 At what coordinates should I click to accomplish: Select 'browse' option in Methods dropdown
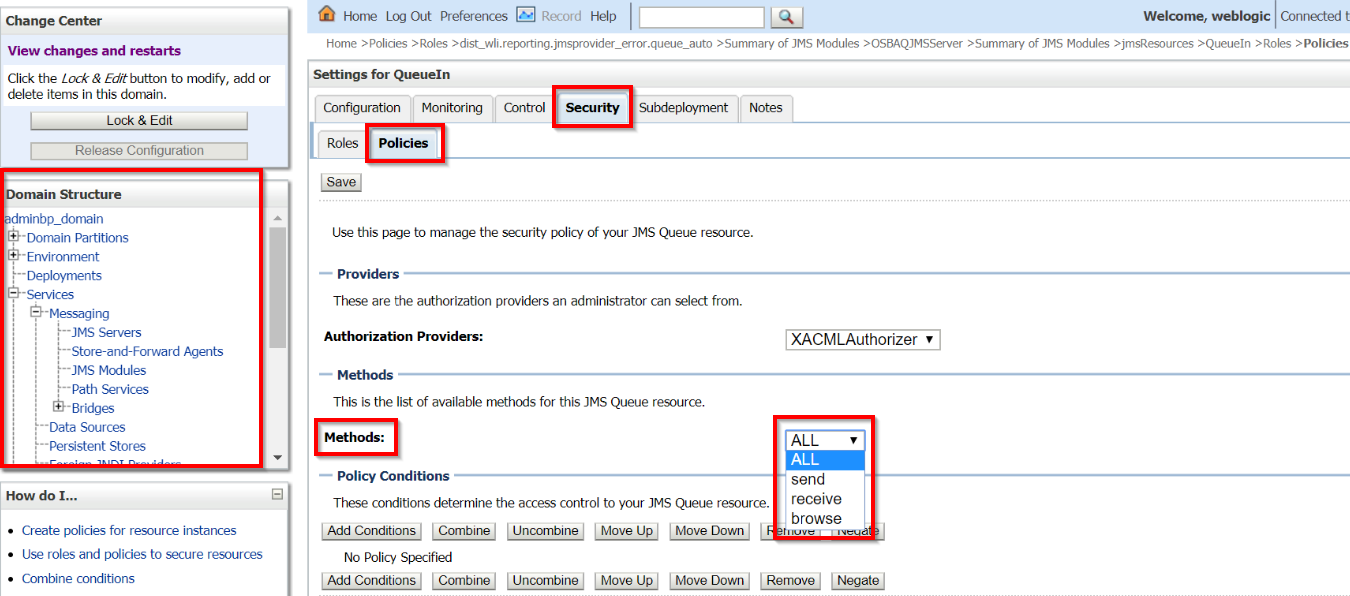click(x=816, y=518)
